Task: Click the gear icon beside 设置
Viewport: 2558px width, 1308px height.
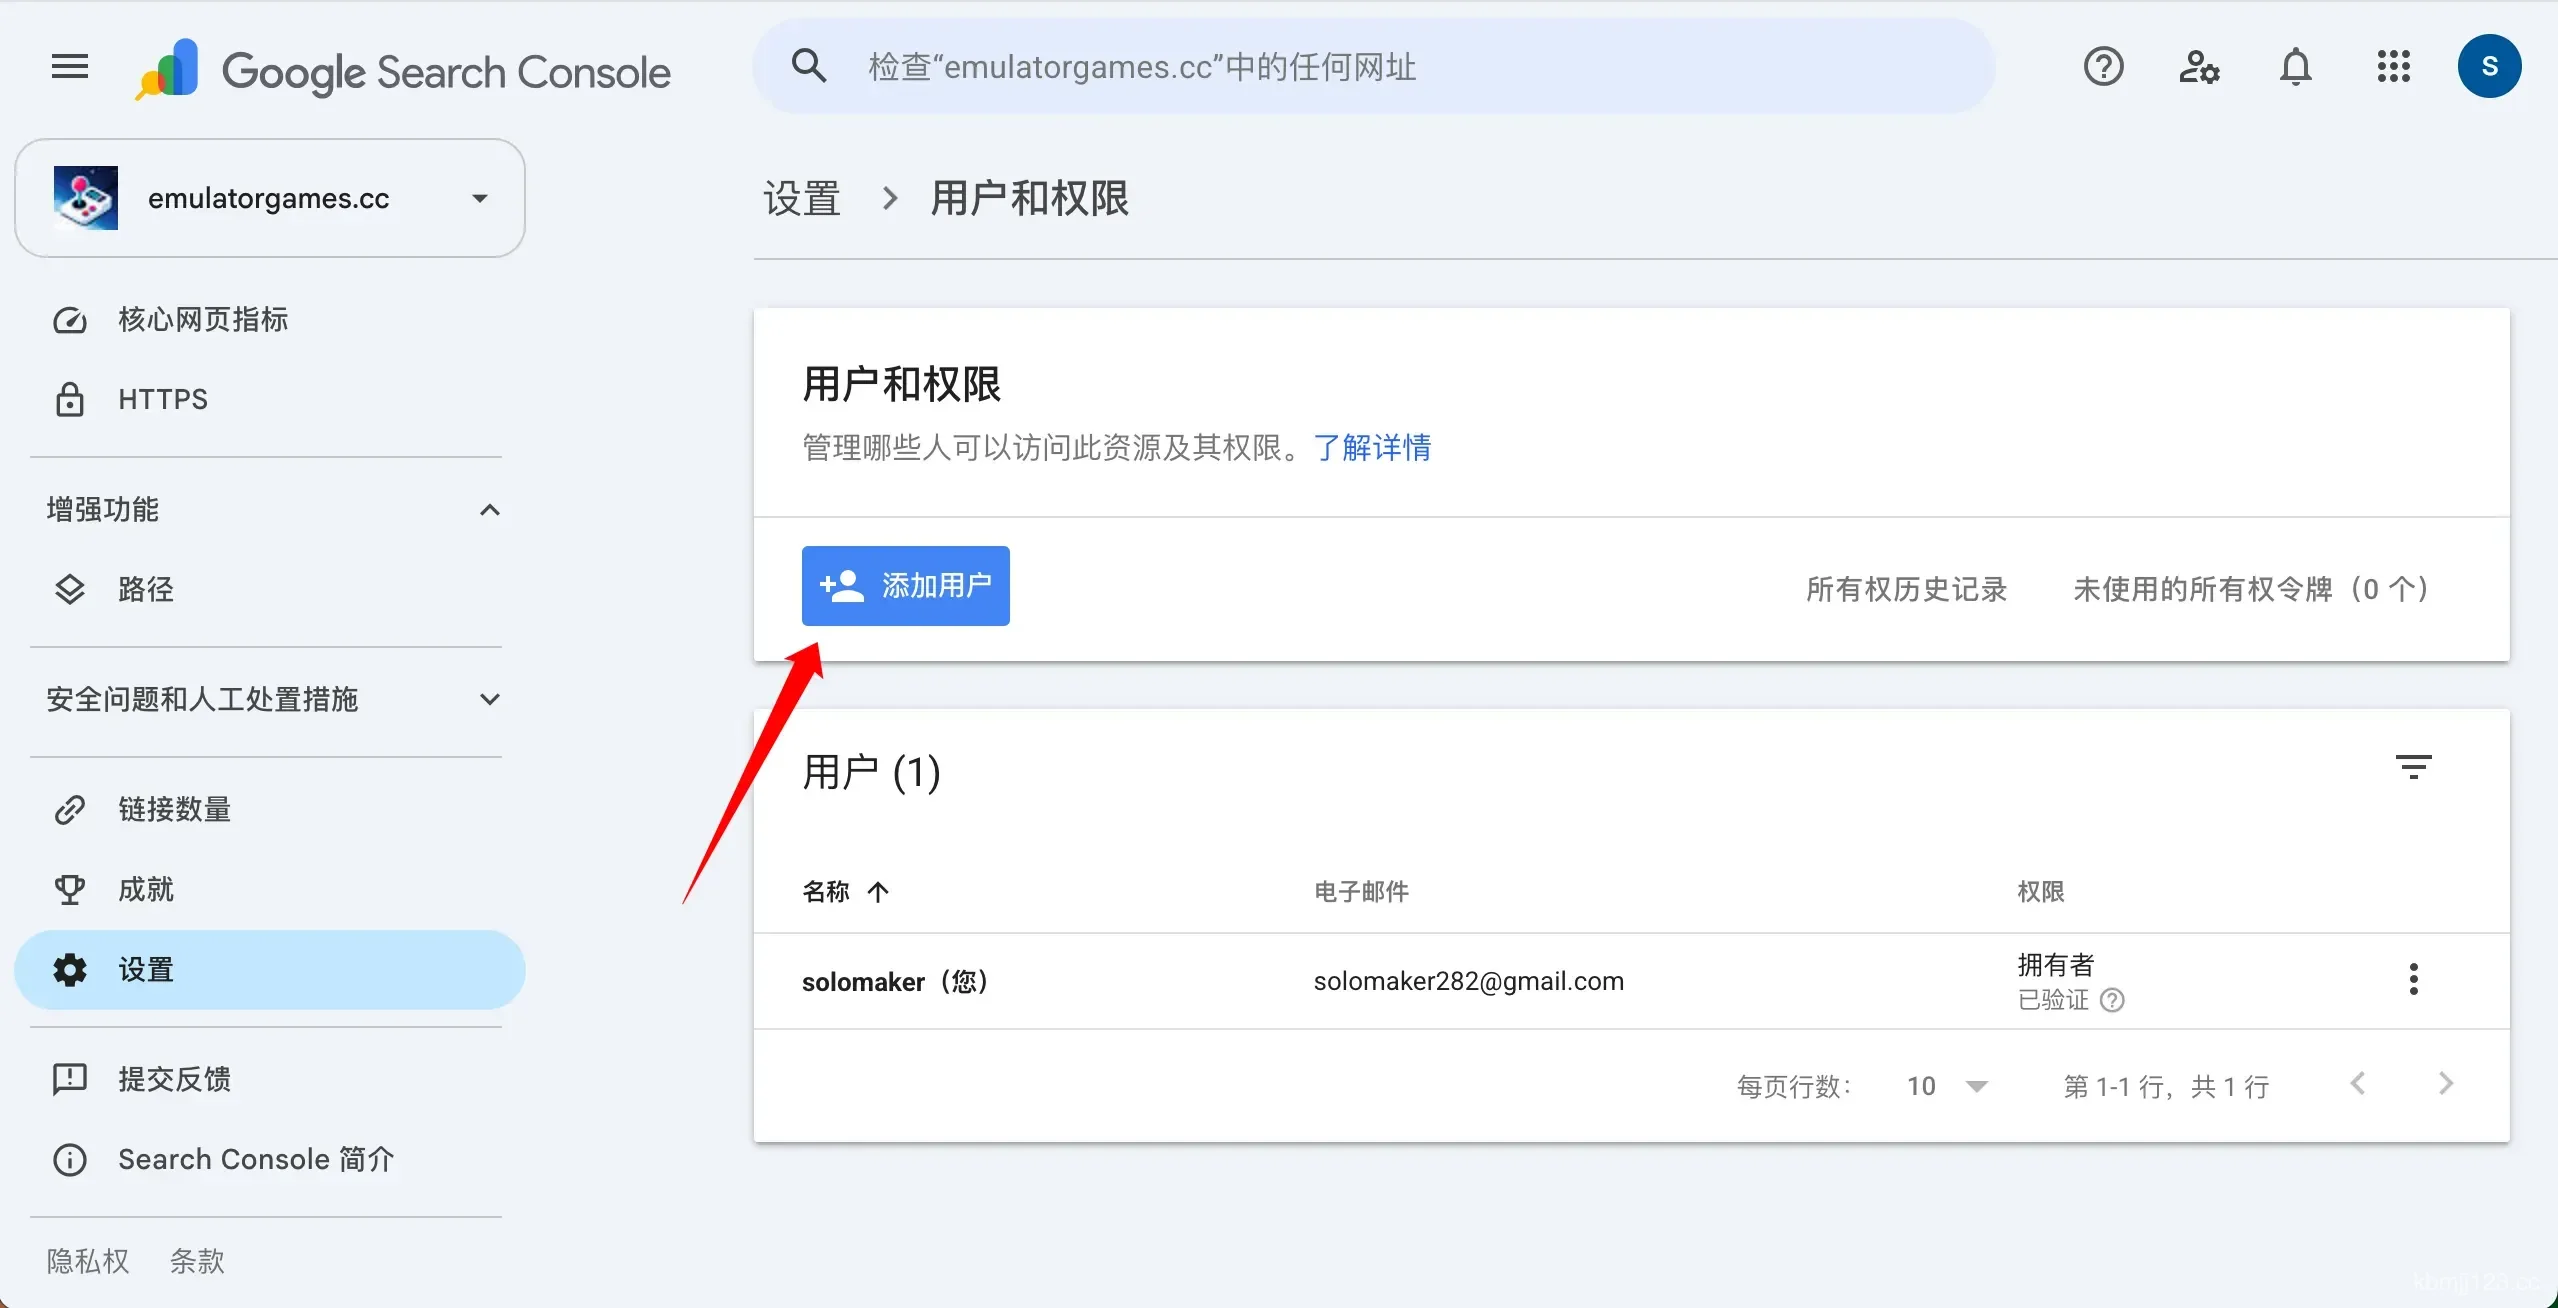Action: pyautogui.click(x=70, y=970)
